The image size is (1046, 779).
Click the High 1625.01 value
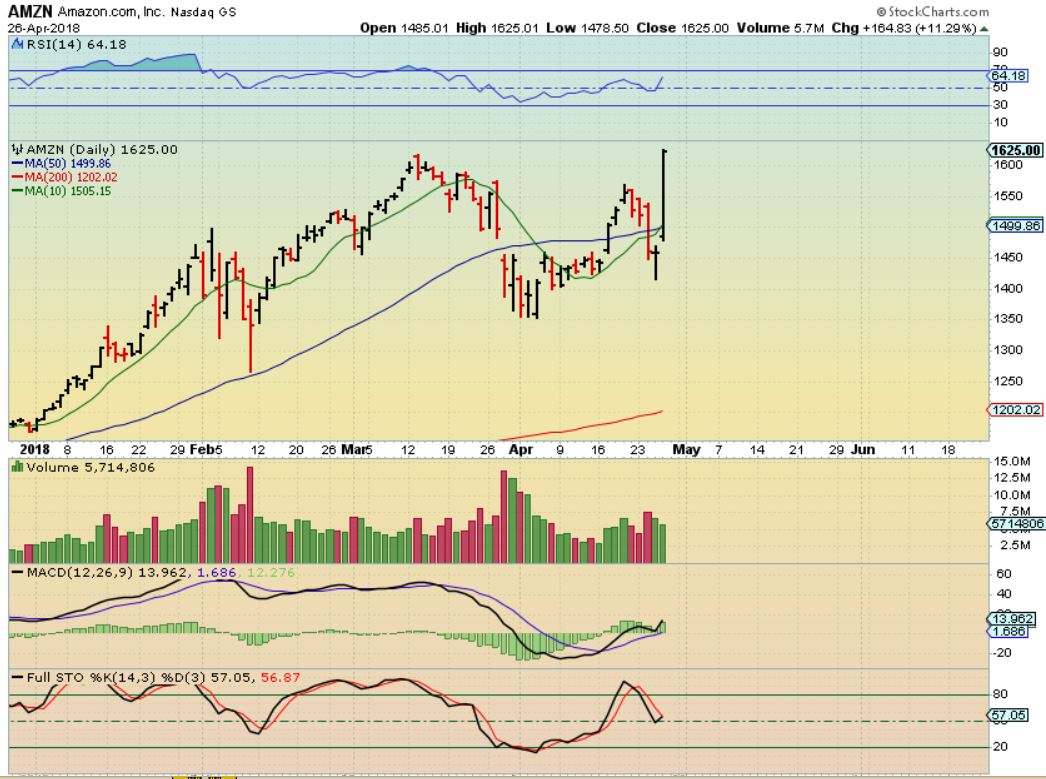click(497, 28)
